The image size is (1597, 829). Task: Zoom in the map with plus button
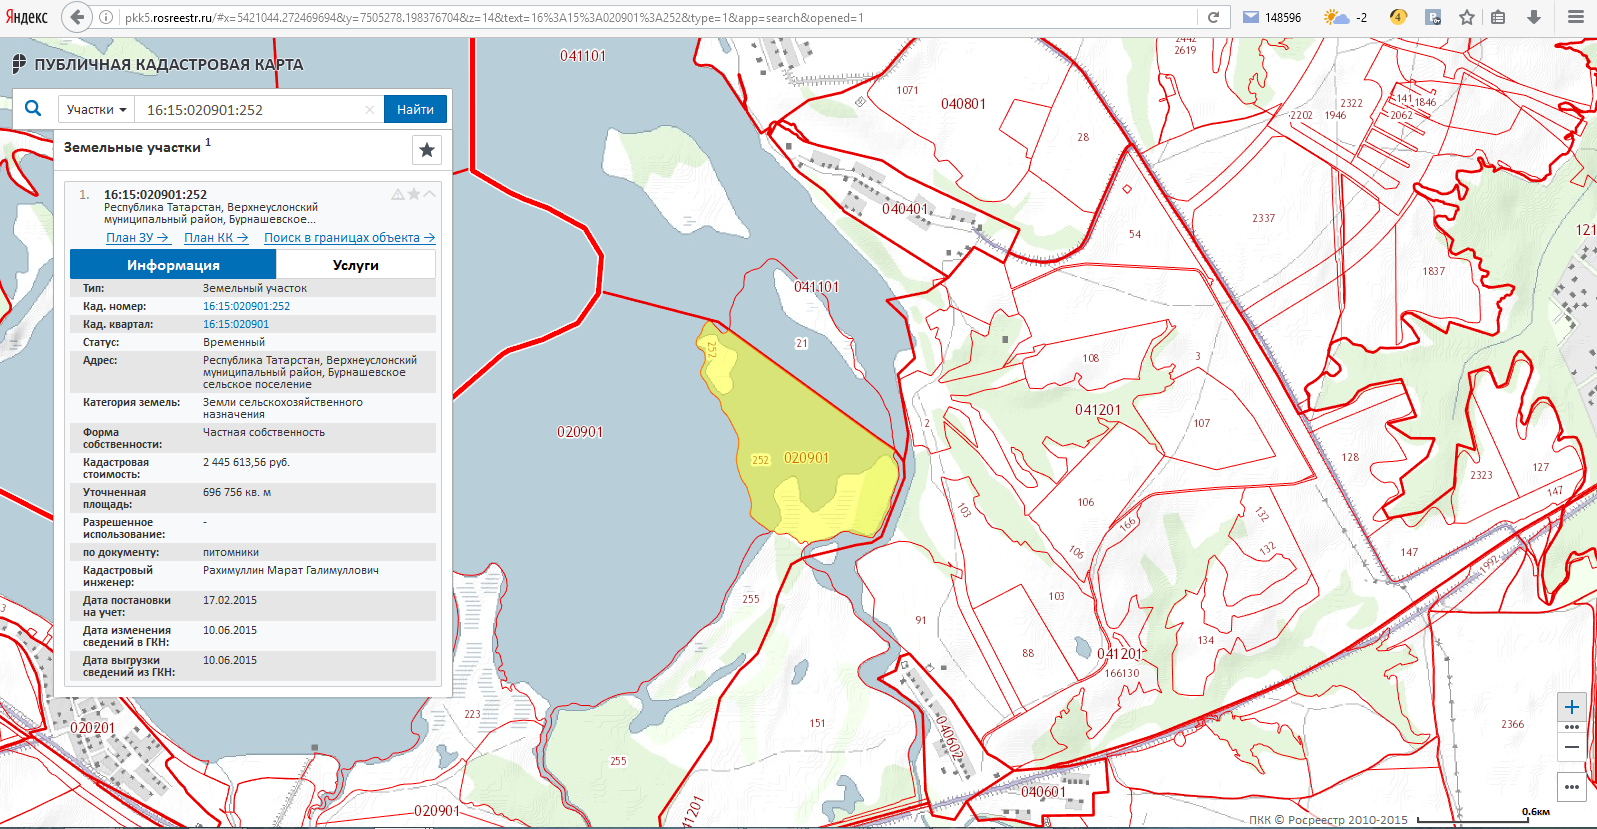tap(1572, 706)
